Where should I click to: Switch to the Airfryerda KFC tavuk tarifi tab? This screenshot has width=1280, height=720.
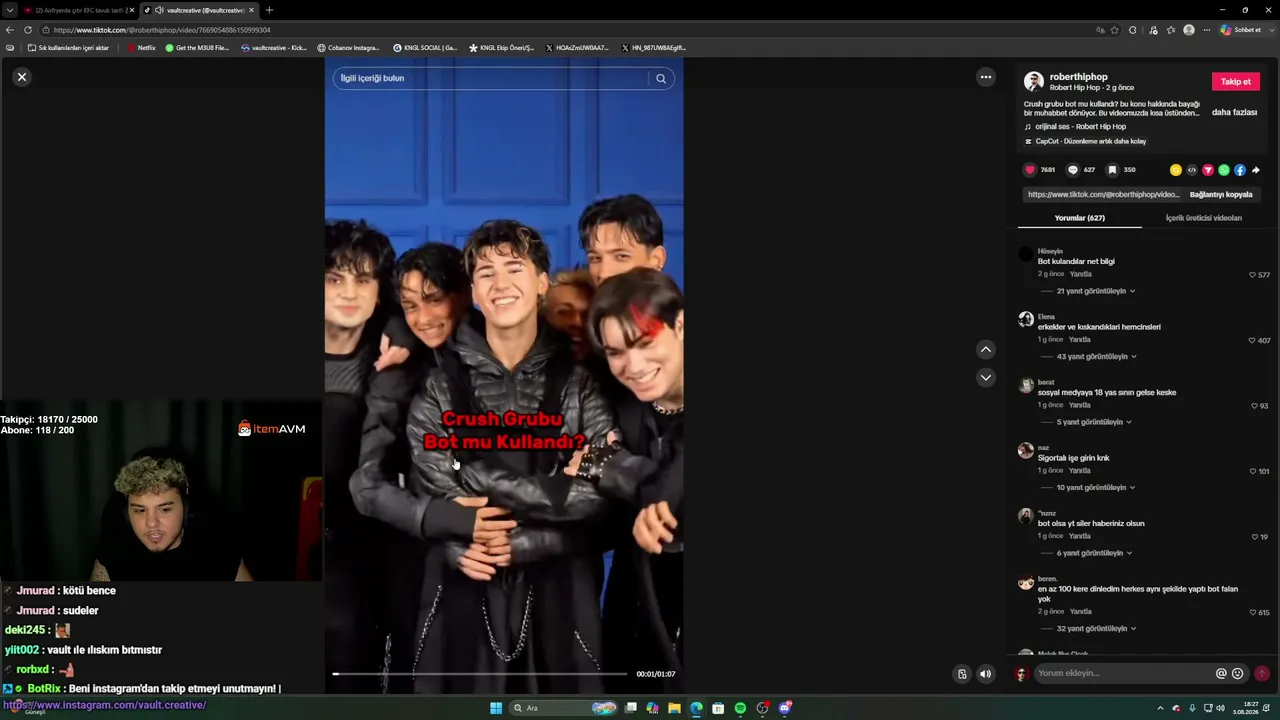[78, 10]
